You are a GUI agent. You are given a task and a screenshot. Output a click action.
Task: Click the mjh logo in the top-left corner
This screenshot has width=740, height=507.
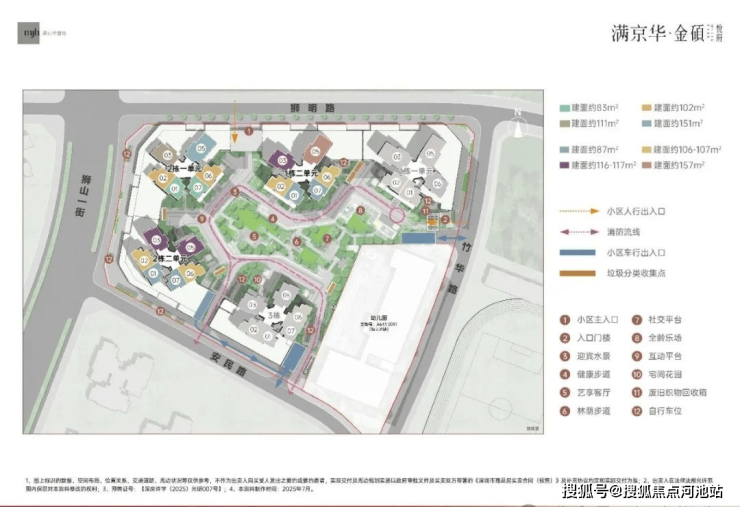(29, 33)
